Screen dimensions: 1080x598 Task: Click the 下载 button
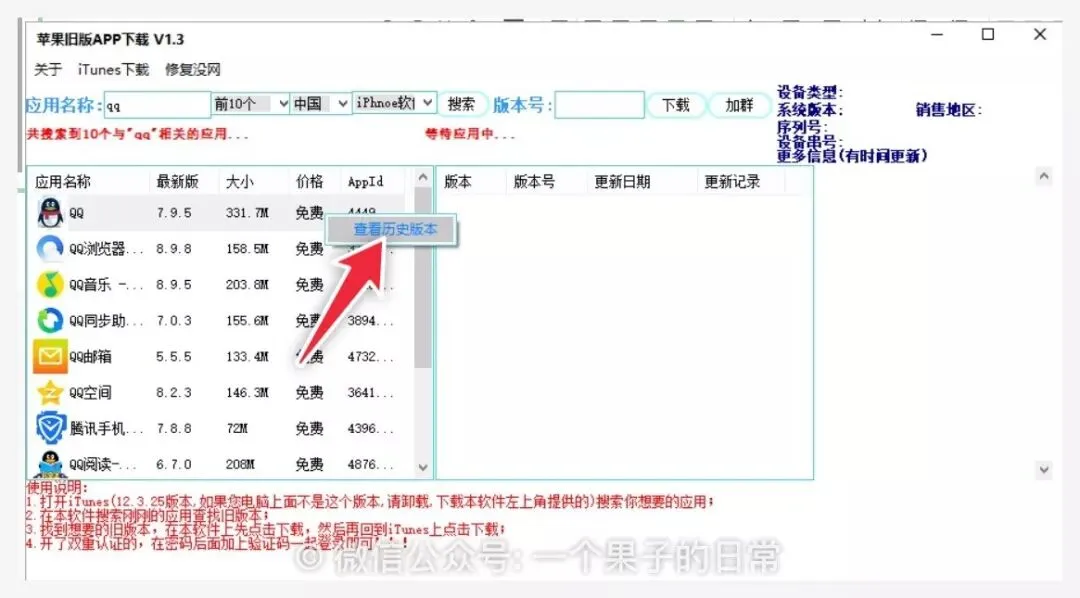(676, 105)
